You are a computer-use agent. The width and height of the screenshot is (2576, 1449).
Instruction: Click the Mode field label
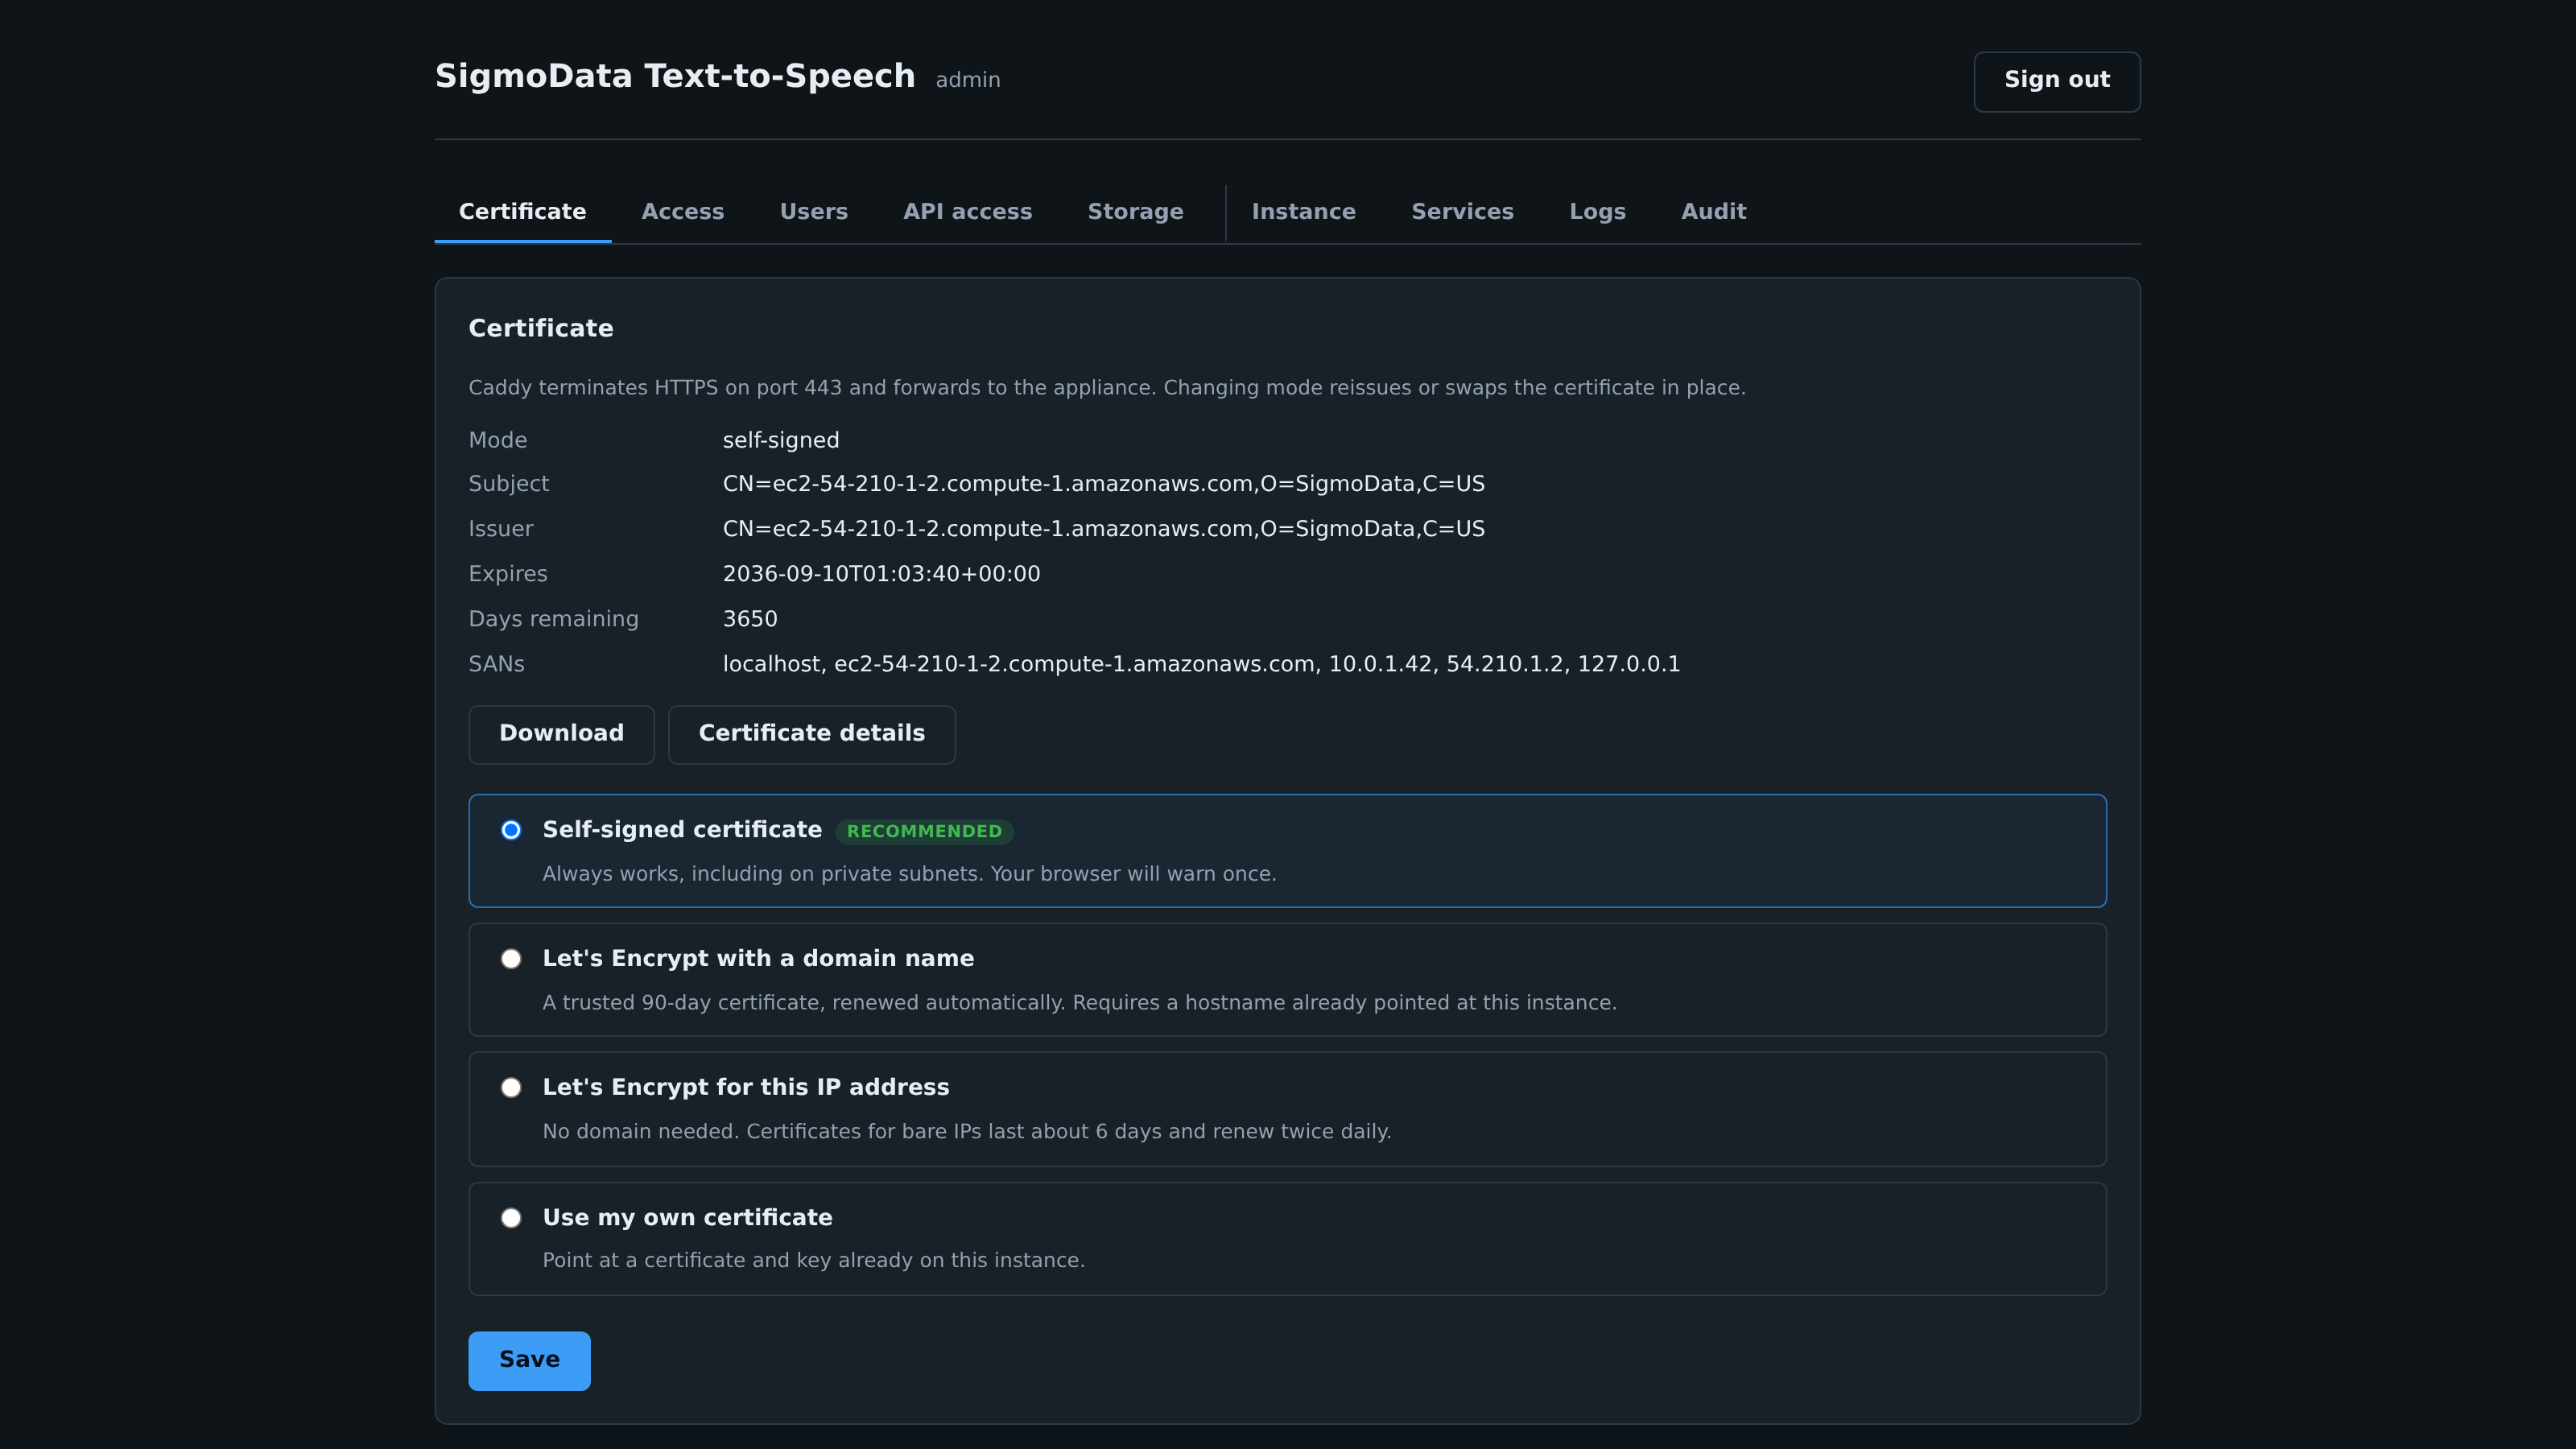coord(498,440)
